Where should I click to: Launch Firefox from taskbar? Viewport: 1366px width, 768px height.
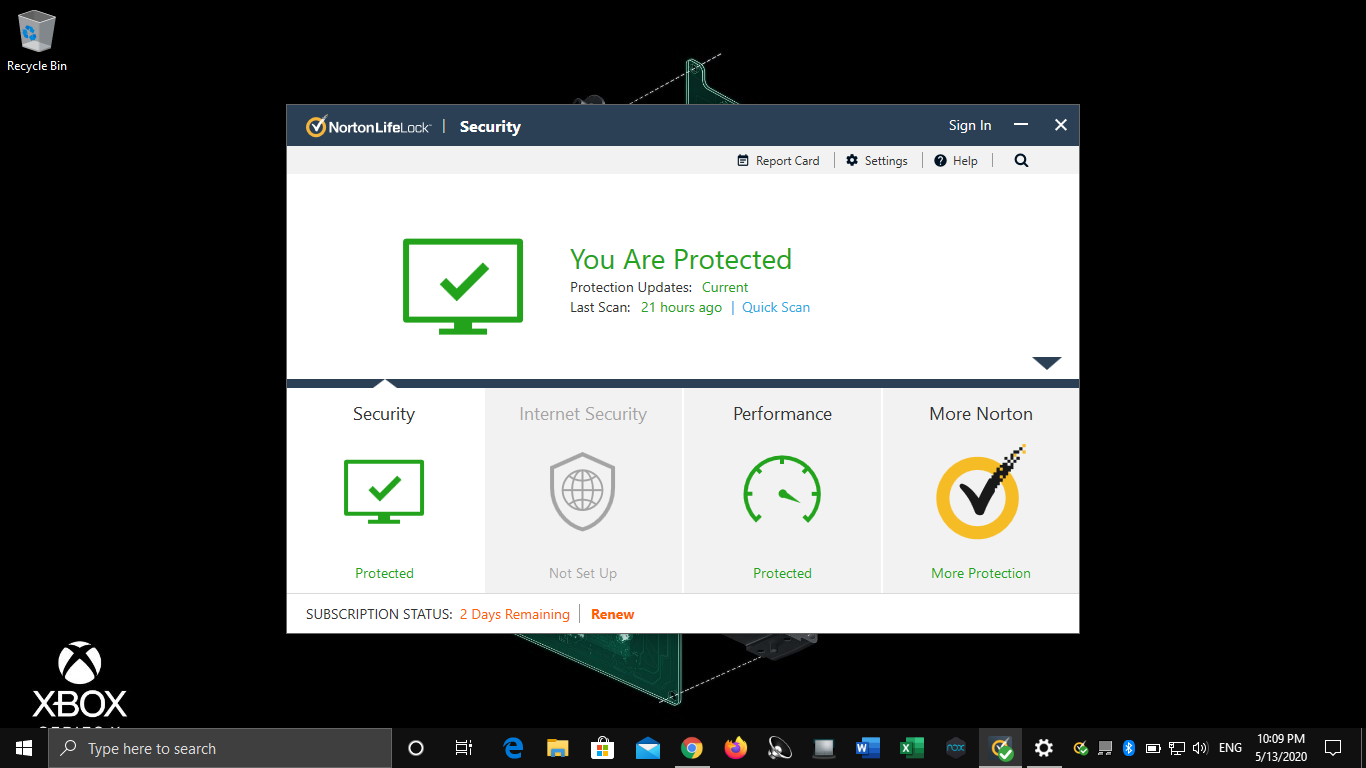click(x=736, y=748)
